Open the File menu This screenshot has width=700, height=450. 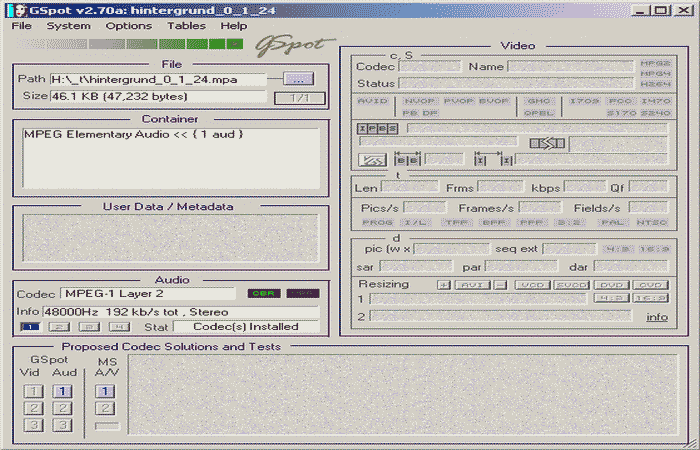(22, 25)
